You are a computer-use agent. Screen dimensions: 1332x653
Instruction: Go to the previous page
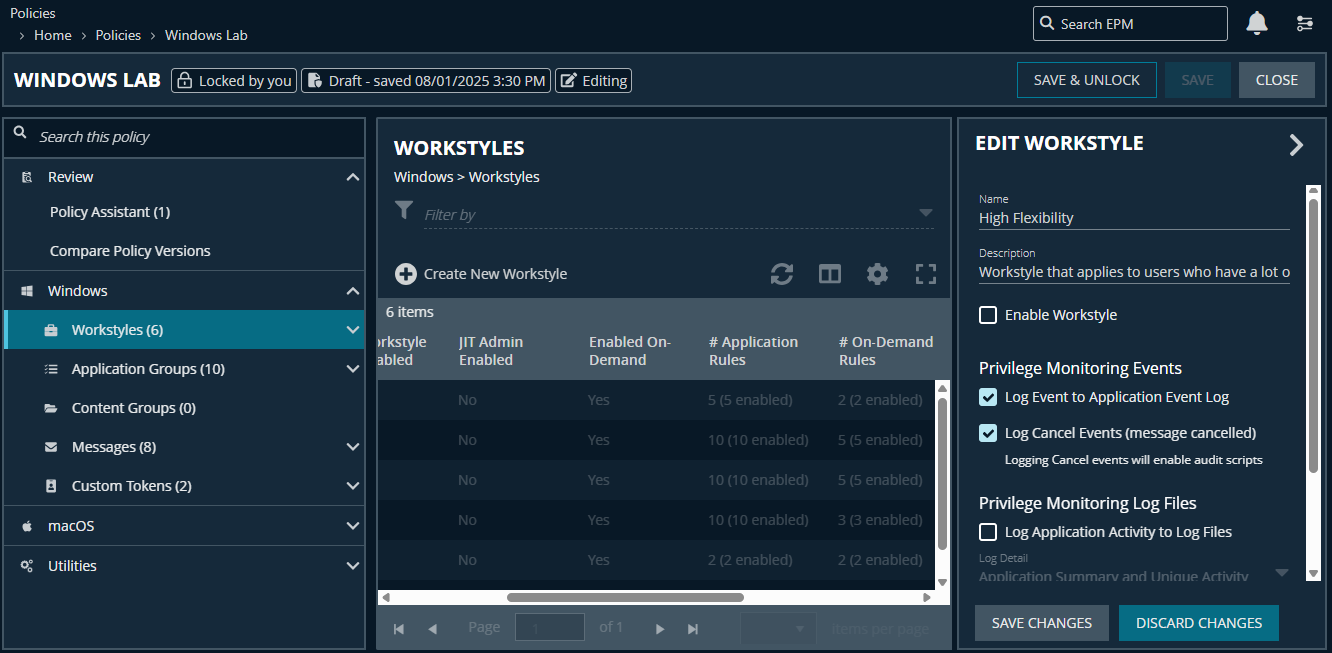point(432,629)
